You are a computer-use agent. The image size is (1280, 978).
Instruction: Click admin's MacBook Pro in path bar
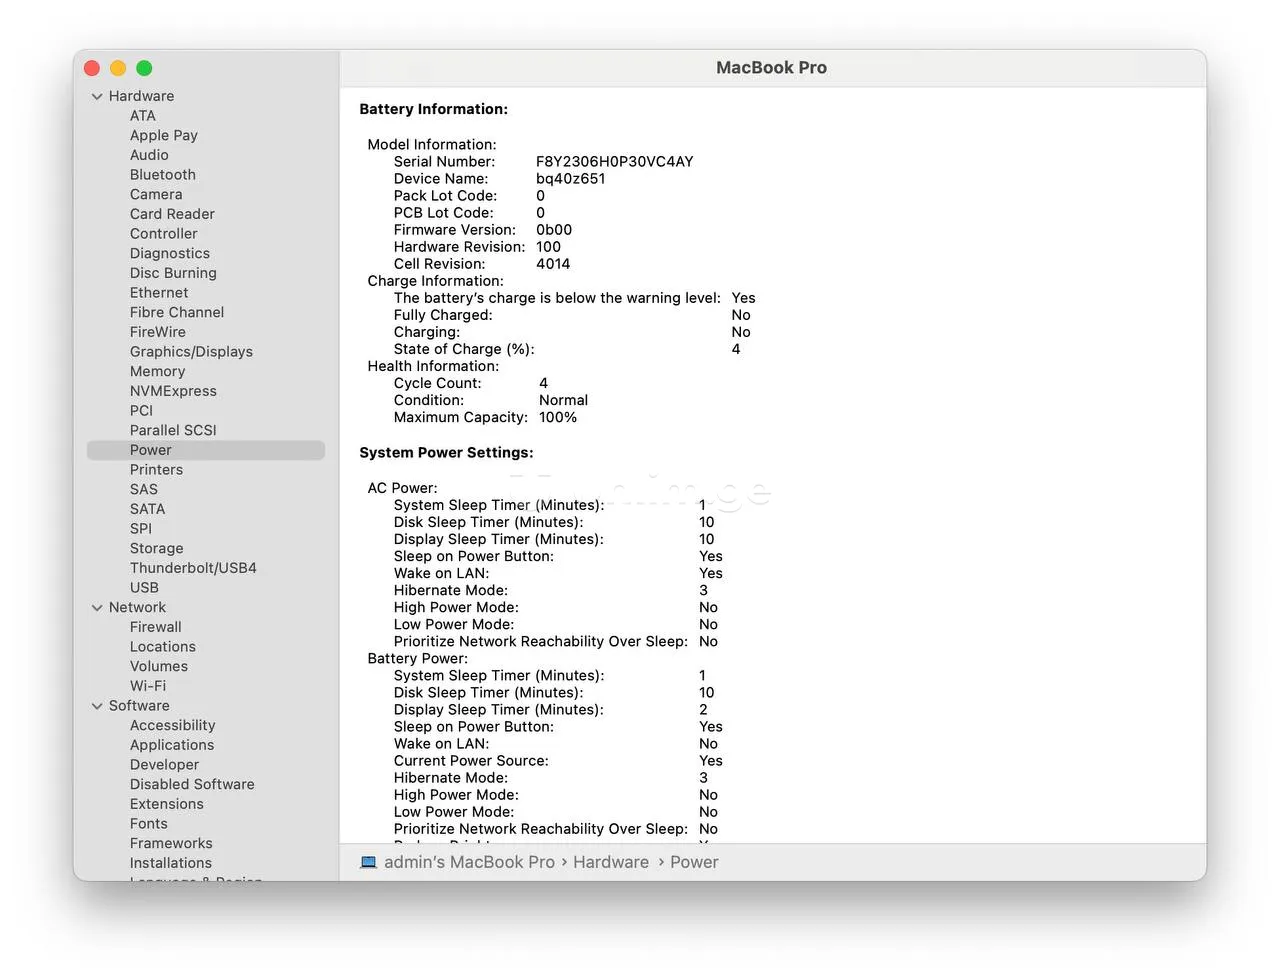point(469,862)
